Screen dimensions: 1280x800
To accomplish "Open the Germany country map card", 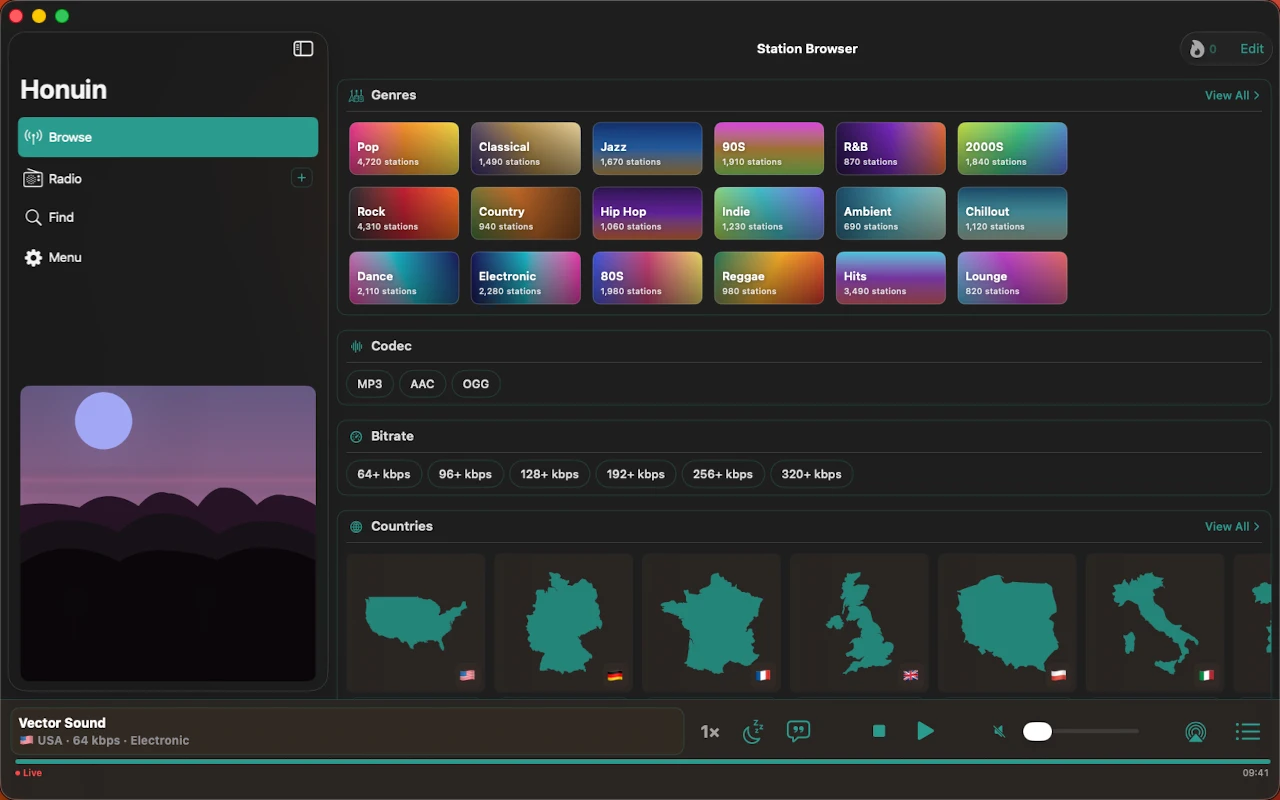I will (564, 622).
